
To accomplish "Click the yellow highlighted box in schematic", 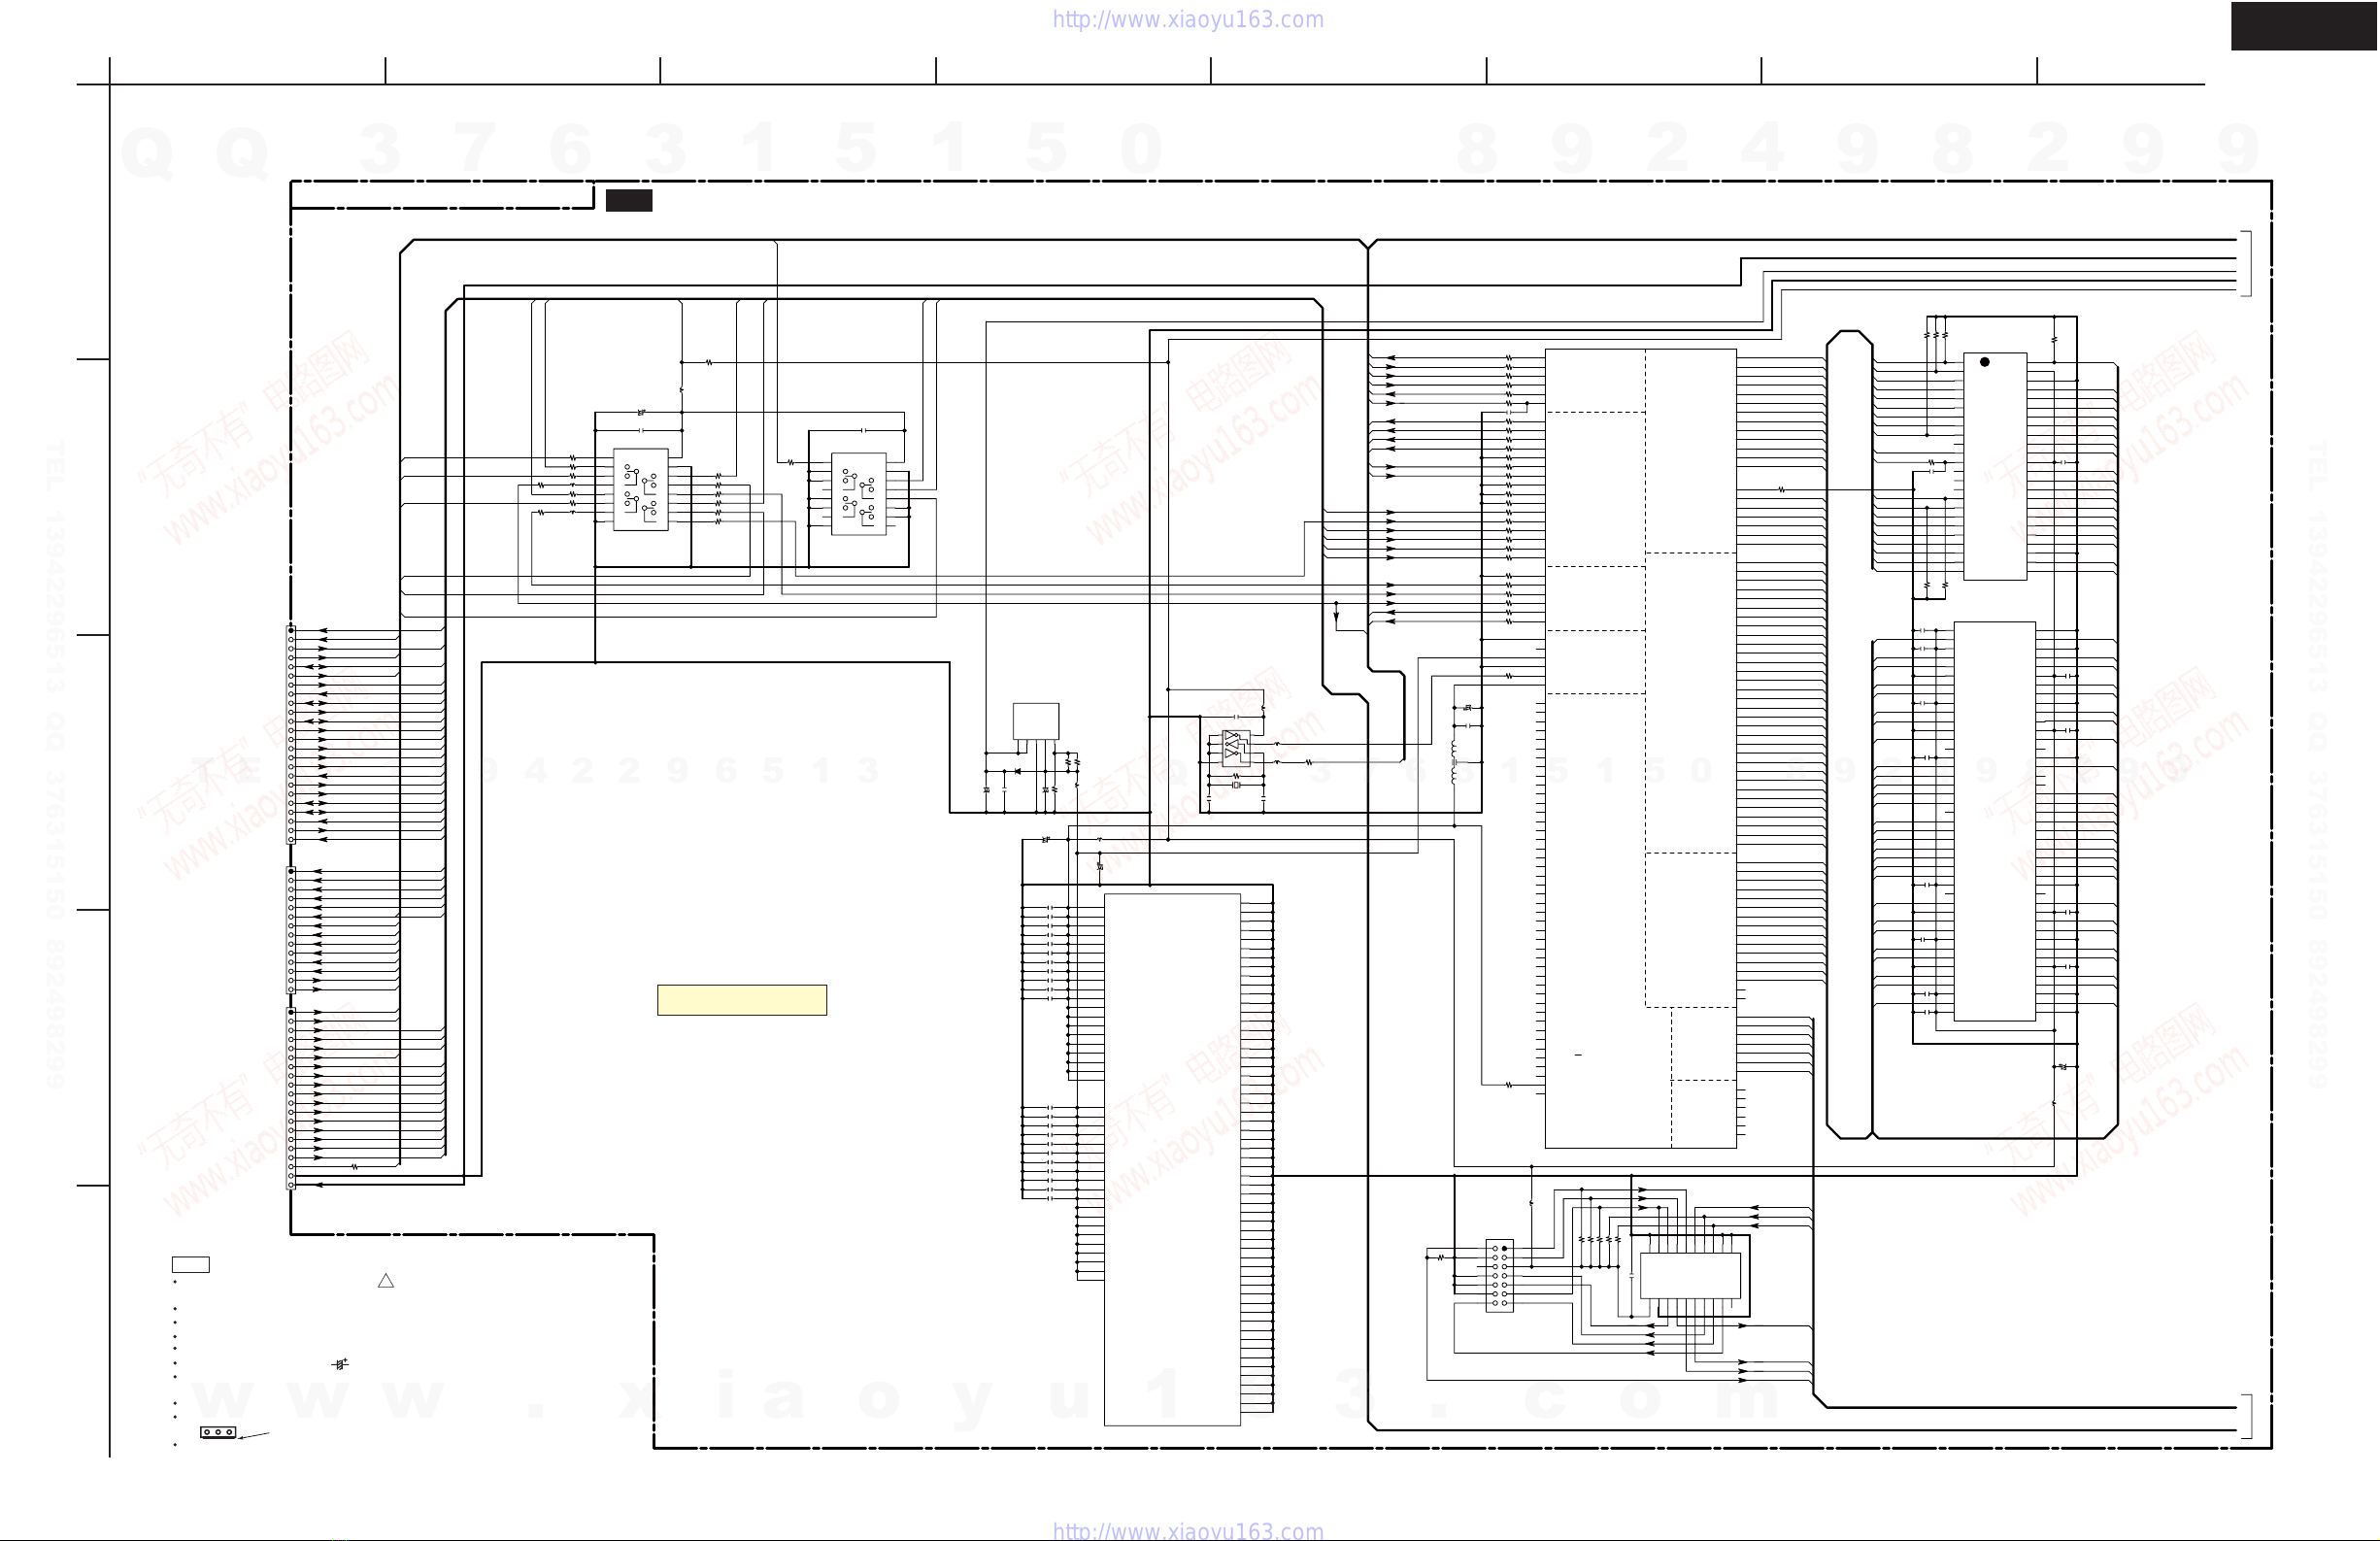I will [x=742, y=1000].
